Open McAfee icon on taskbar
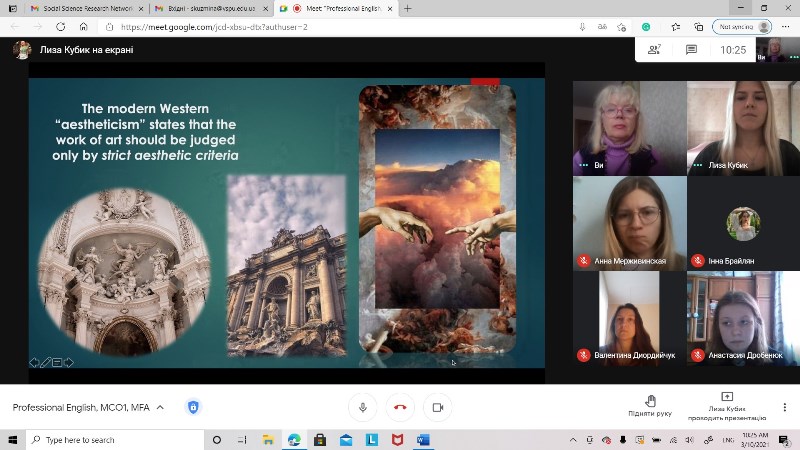Viewport: 800px width, 450px height. coord(397,440)
